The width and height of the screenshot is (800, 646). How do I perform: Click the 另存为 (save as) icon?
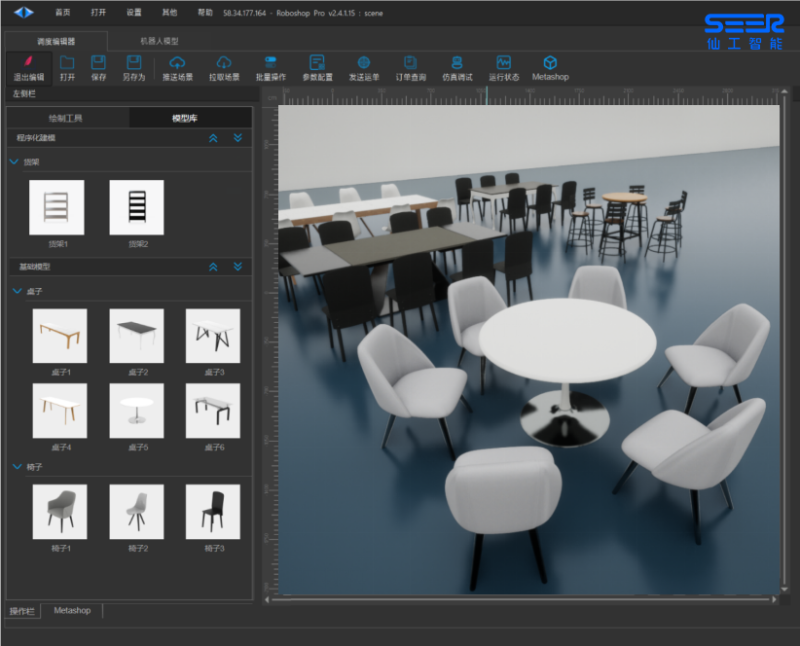click(x=134, y=63)
